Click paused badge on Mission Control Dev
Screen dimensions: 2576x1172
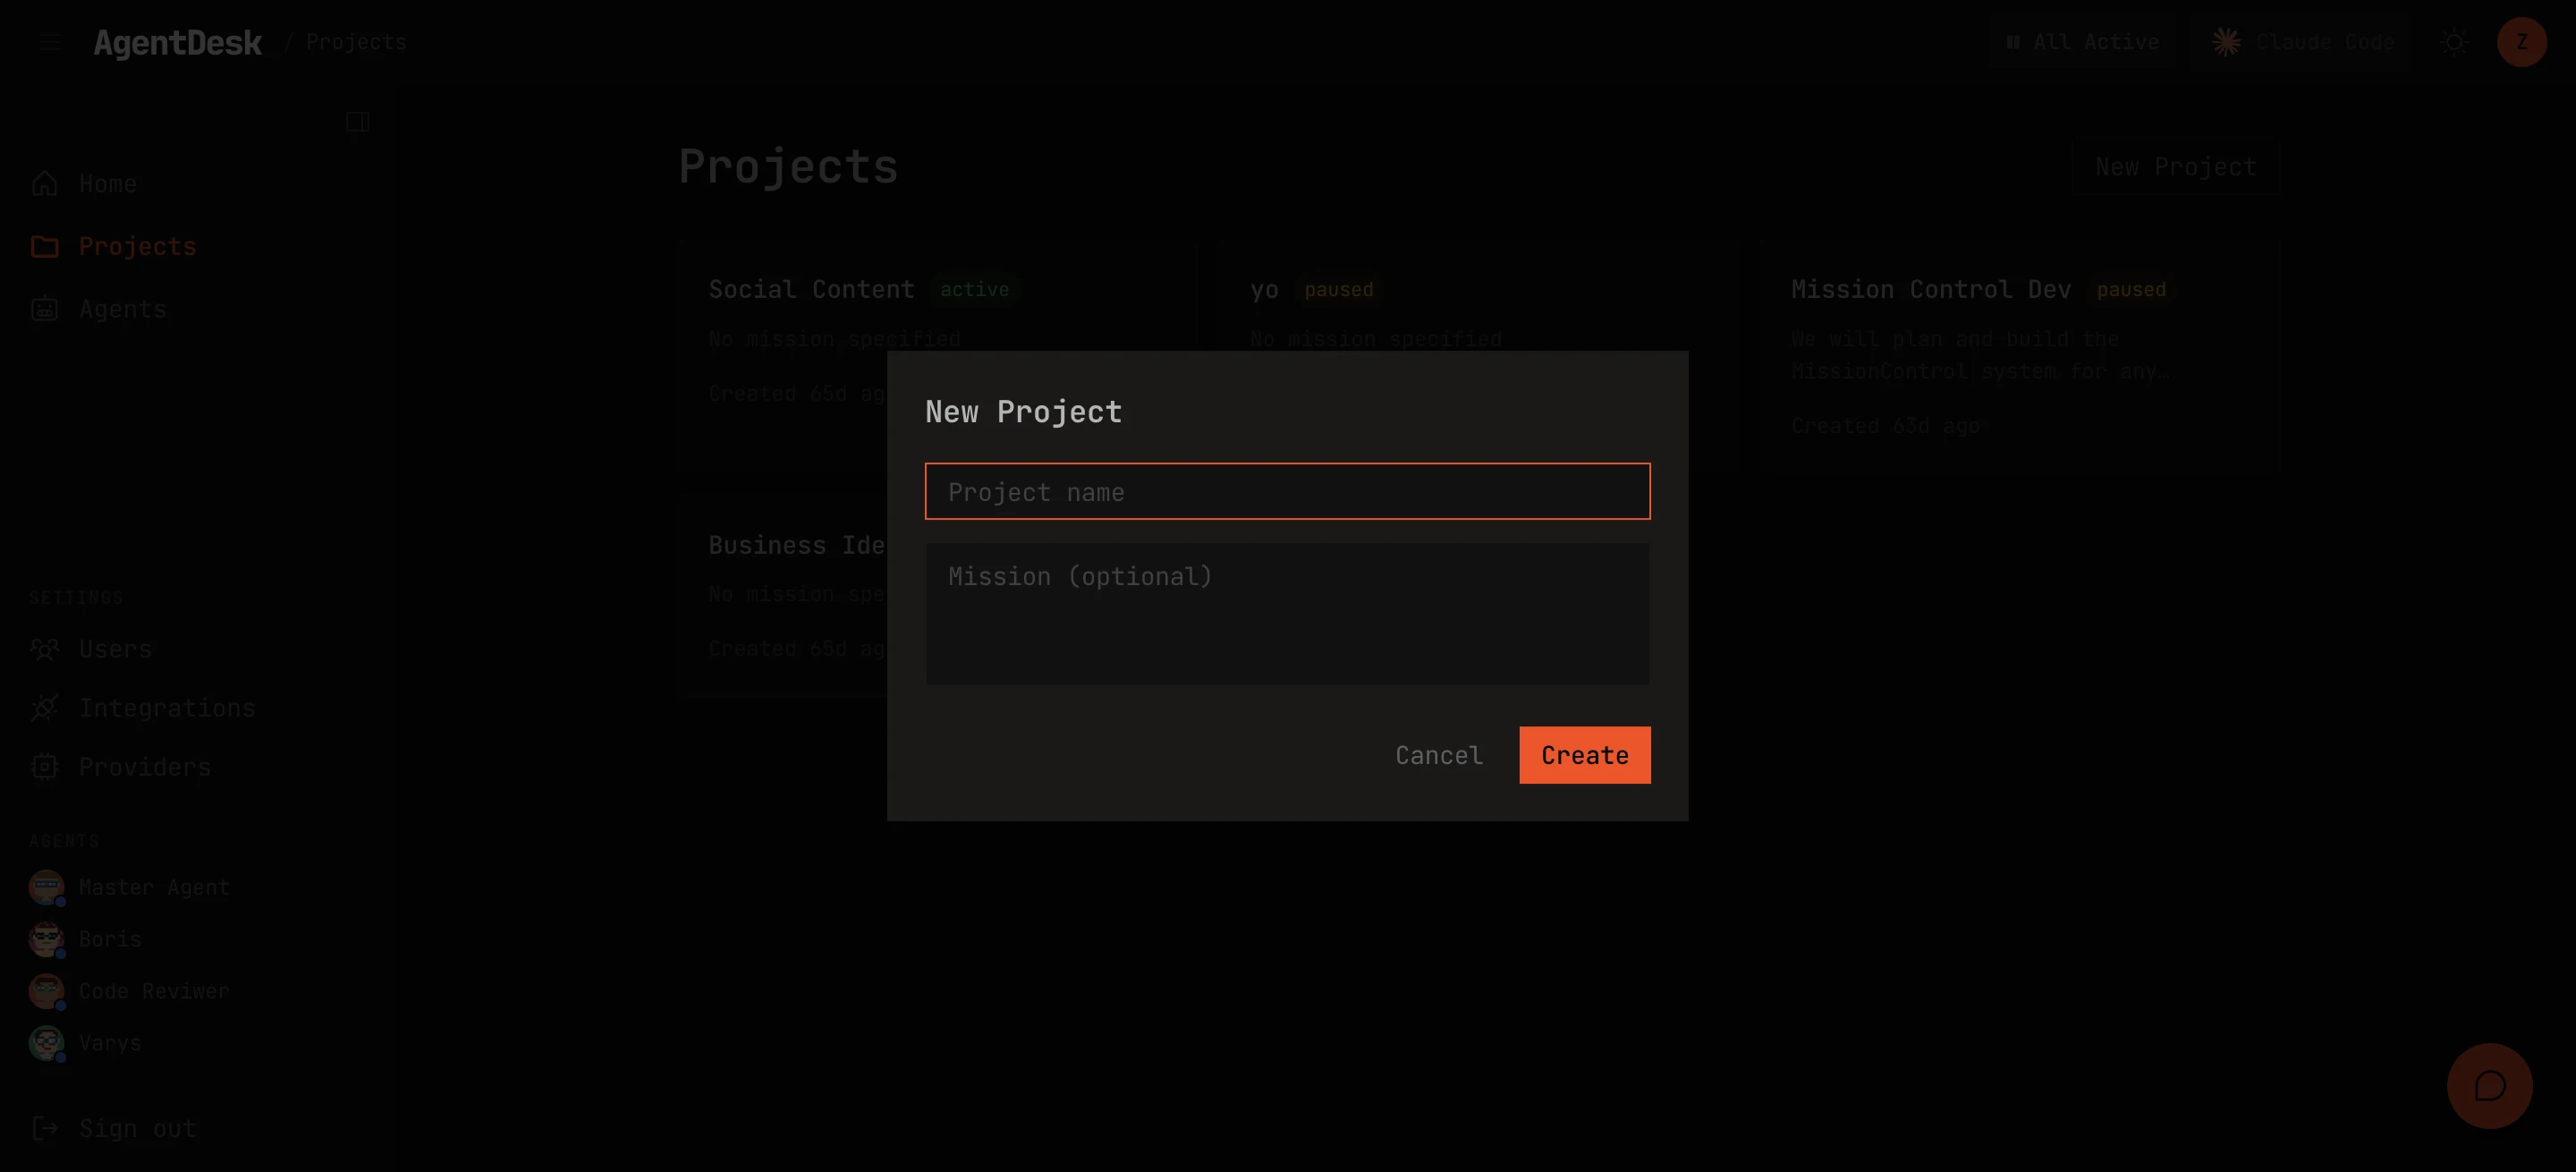click(2130, 290)
